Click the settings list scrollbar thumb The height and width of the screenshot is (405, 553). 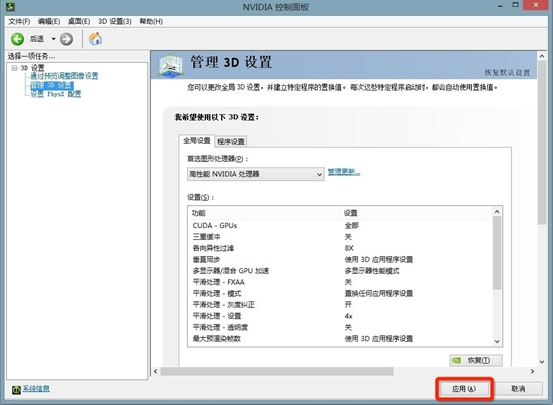[x=497, y=253]
